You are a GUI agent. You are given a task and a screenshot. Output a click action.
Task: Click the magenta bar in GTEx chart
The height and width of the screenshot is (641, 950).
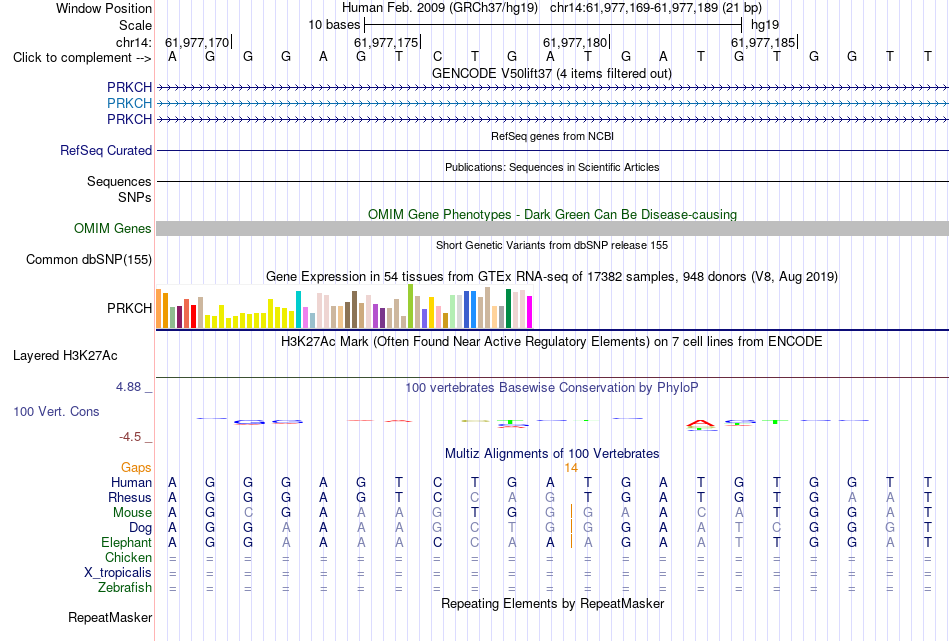tap(530, 312)
